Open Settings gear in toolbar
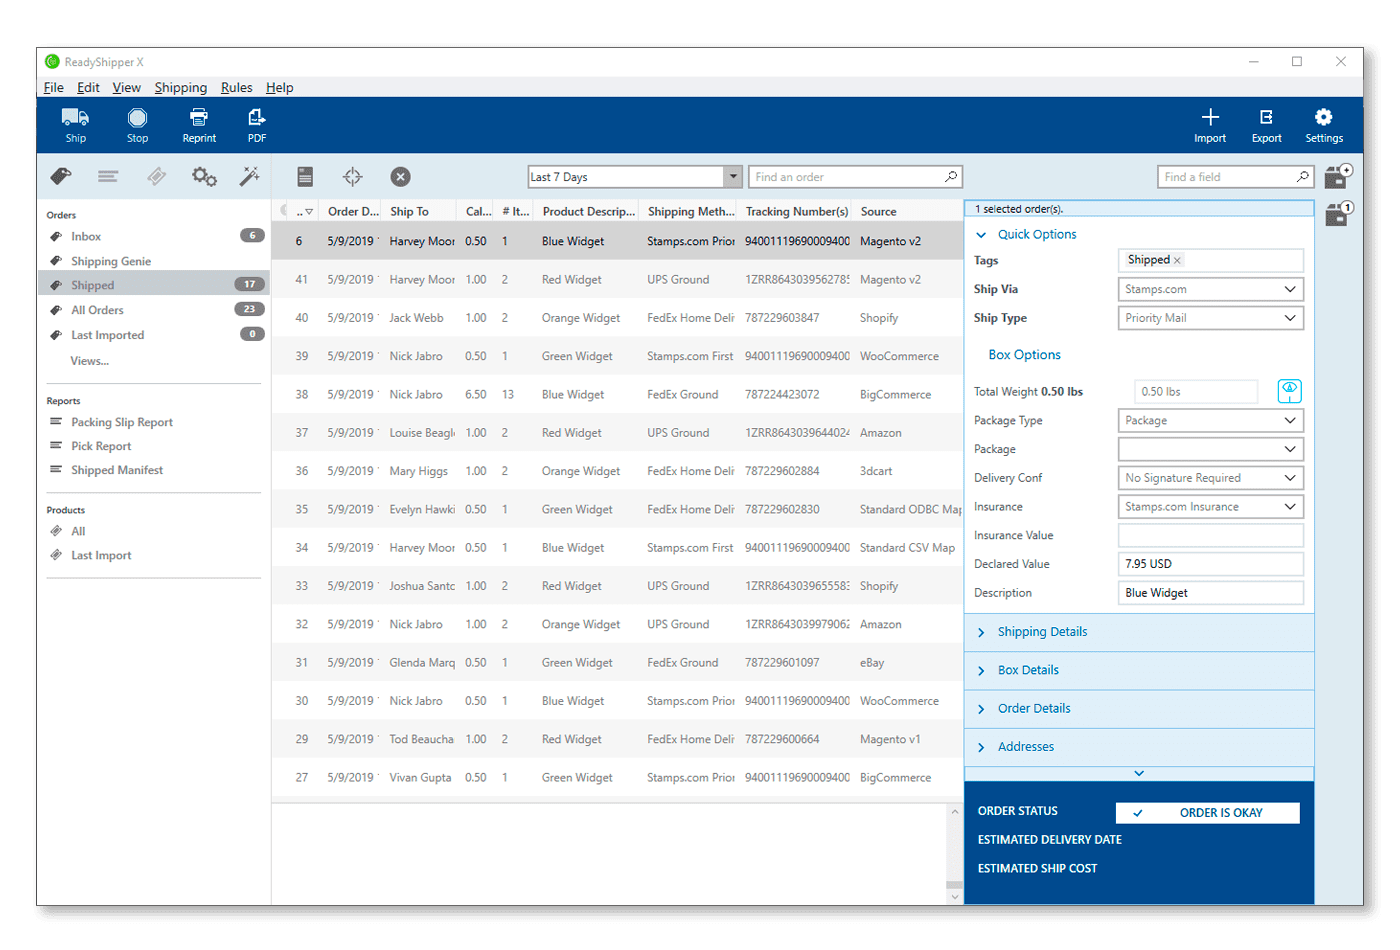This screenshot has height=950, width=1400. [1323, 117]
